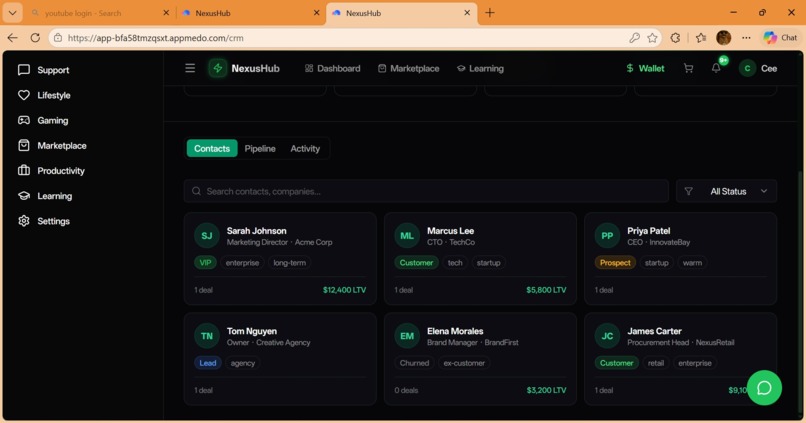Click the Lead tag on Tom Nguyen
The height and width of the screenshot is (423, 806).
[x=208, y=363]
